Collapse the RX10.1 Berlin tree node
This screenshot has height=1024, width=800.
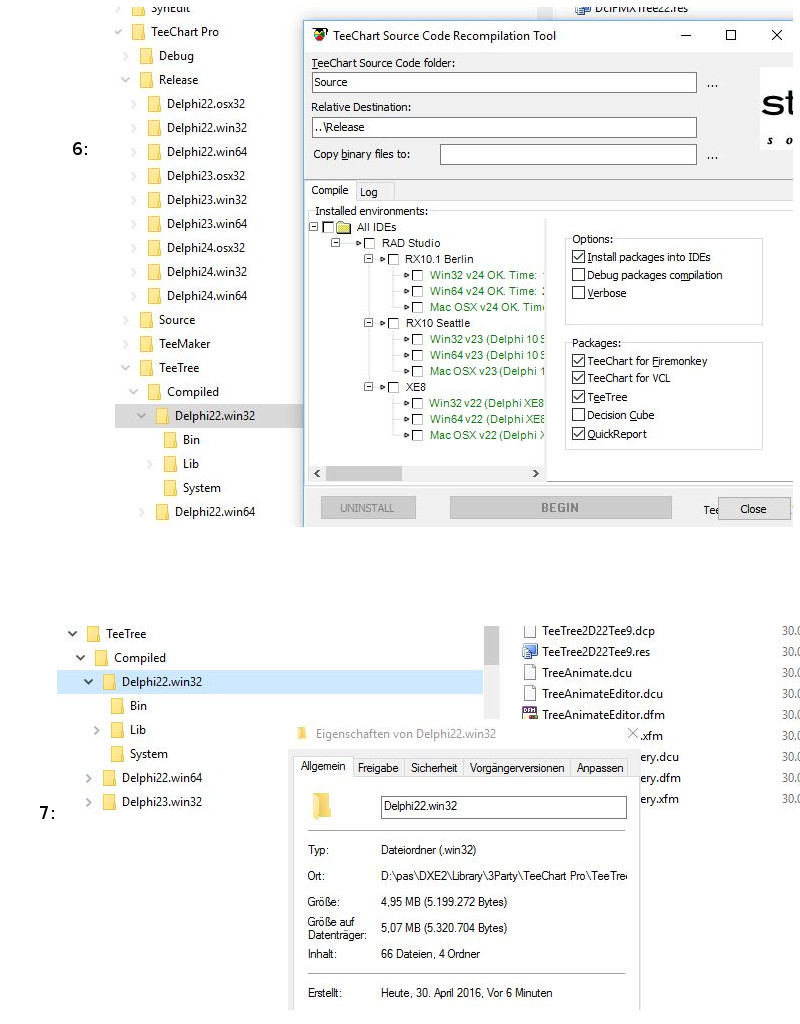[x=368, y=259]
